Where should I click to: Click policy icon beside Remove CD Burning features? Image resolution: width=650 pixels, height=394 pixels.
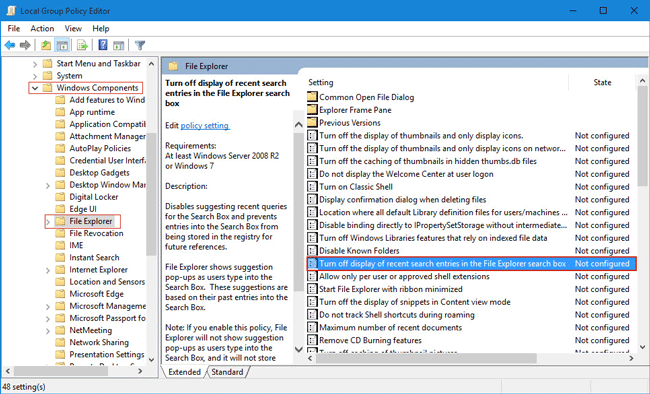(x=312, y=340)
